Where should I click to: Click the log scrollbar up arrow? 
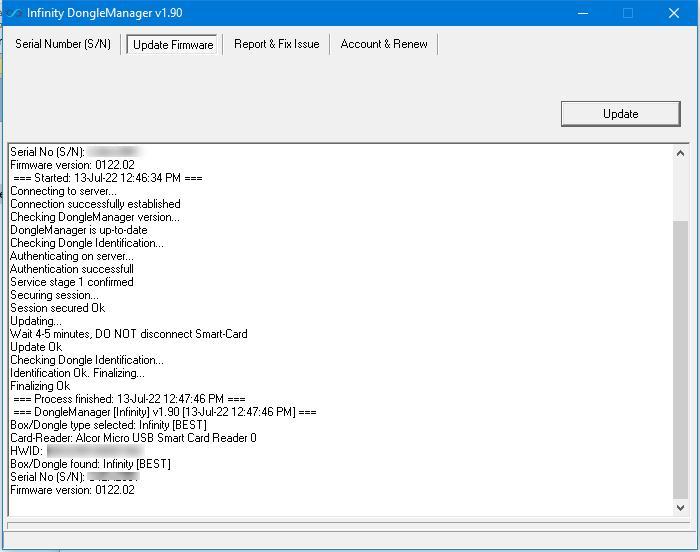click(x=680, y=154)
